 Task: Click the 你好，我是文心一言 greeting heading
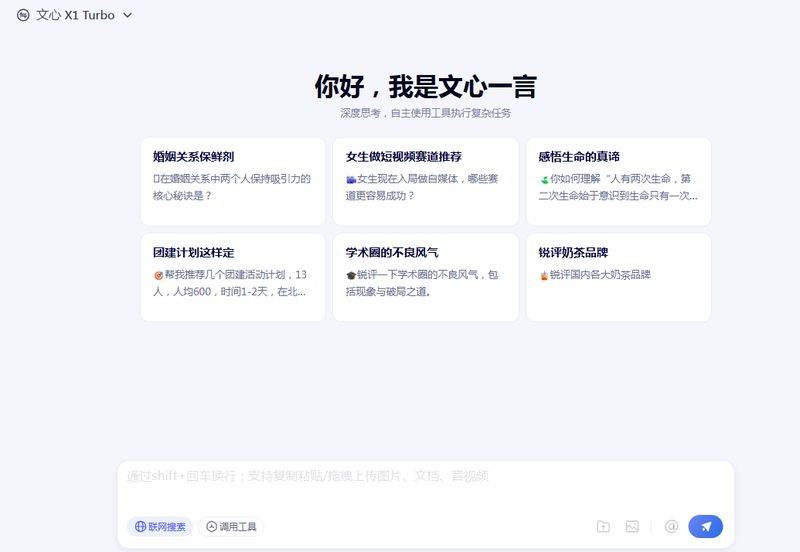coord(425,86)
